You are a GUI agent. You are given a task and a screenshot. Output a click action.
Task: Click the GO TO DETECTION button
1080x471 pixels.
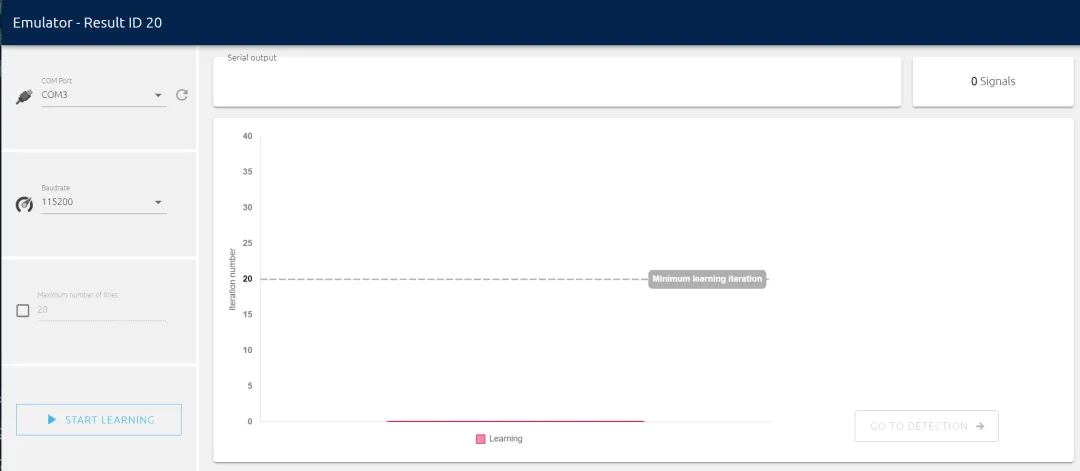(926, 426)
